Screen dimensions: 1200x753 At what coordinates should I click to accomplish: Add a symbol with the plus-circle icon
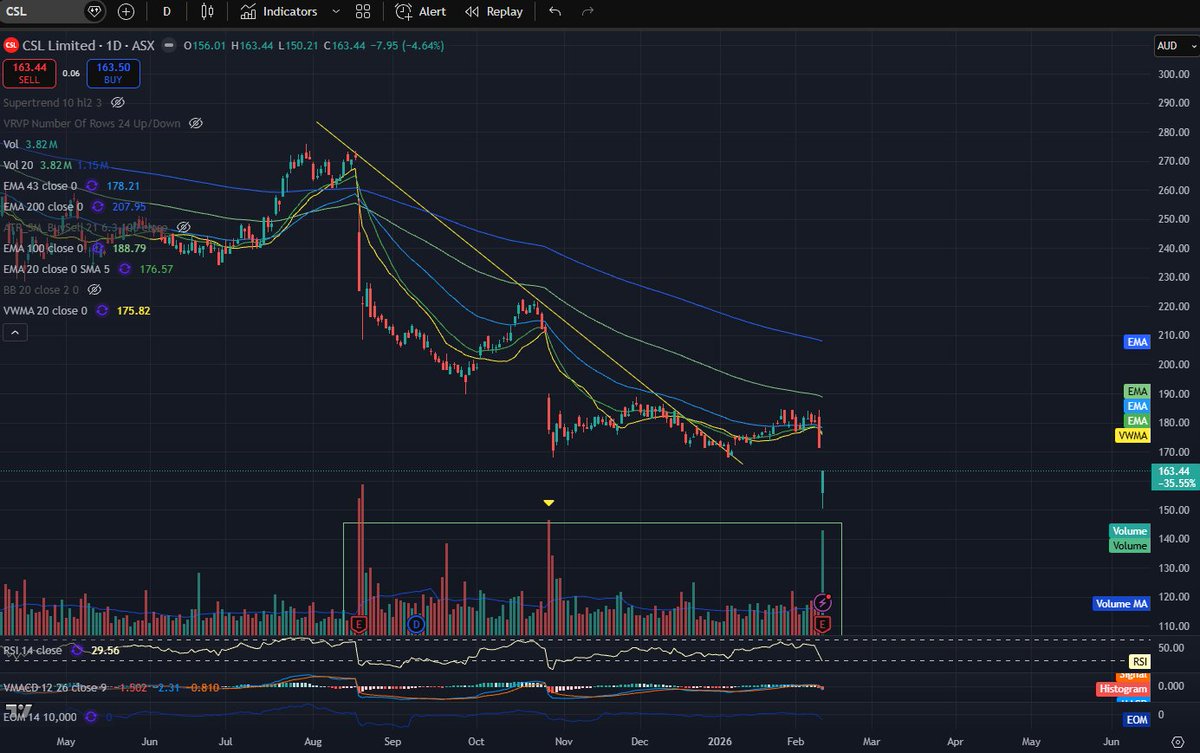126,12
